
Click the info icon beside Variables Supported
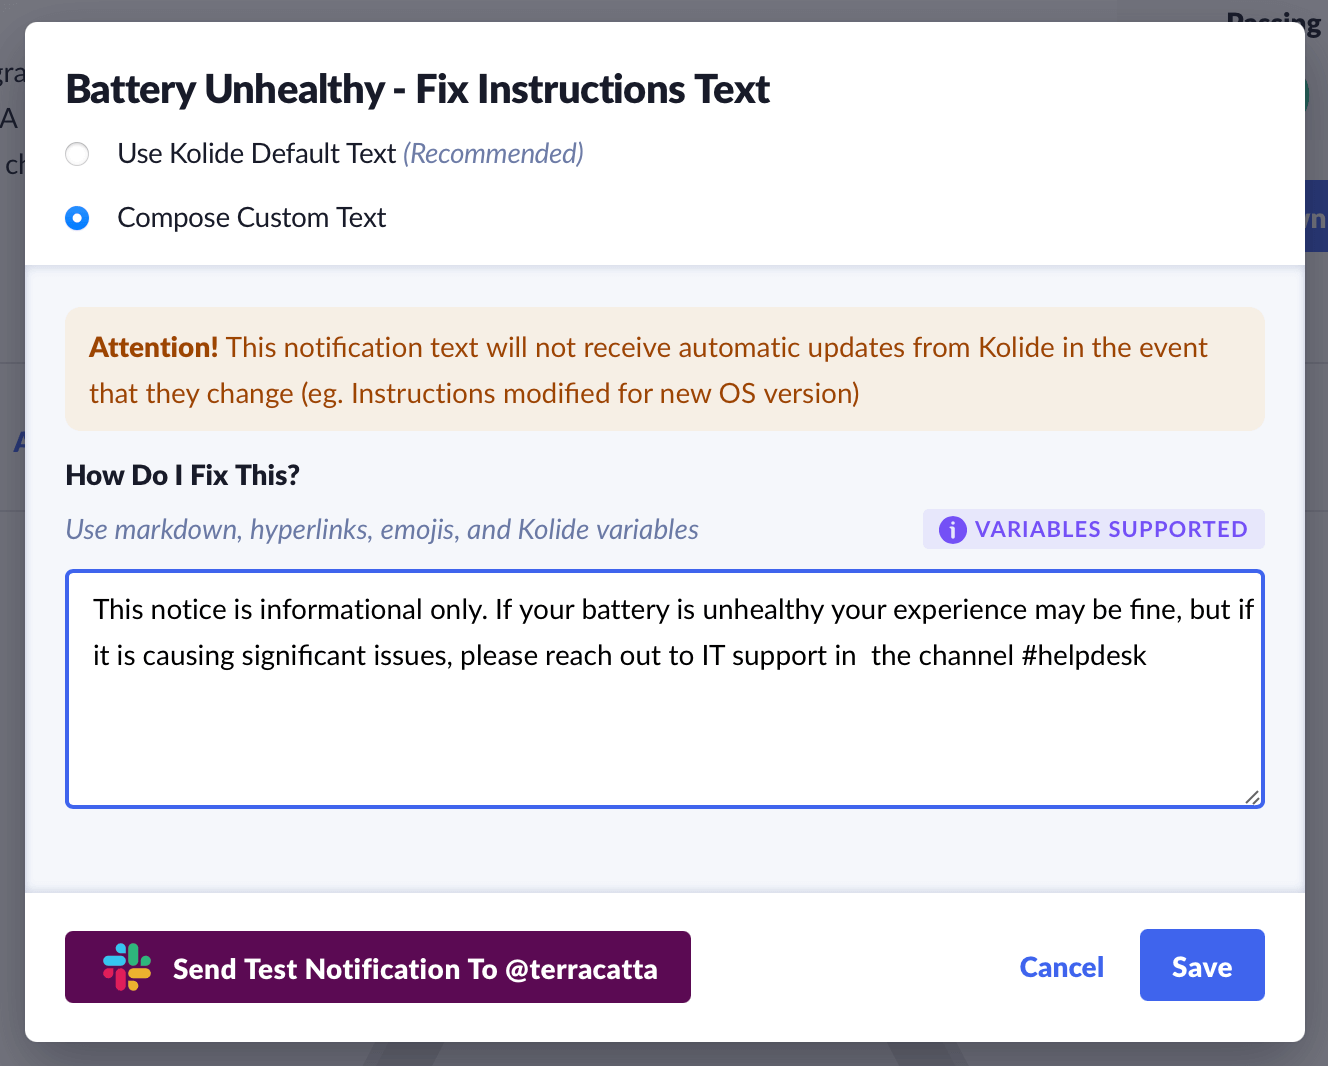click(952, 530)
